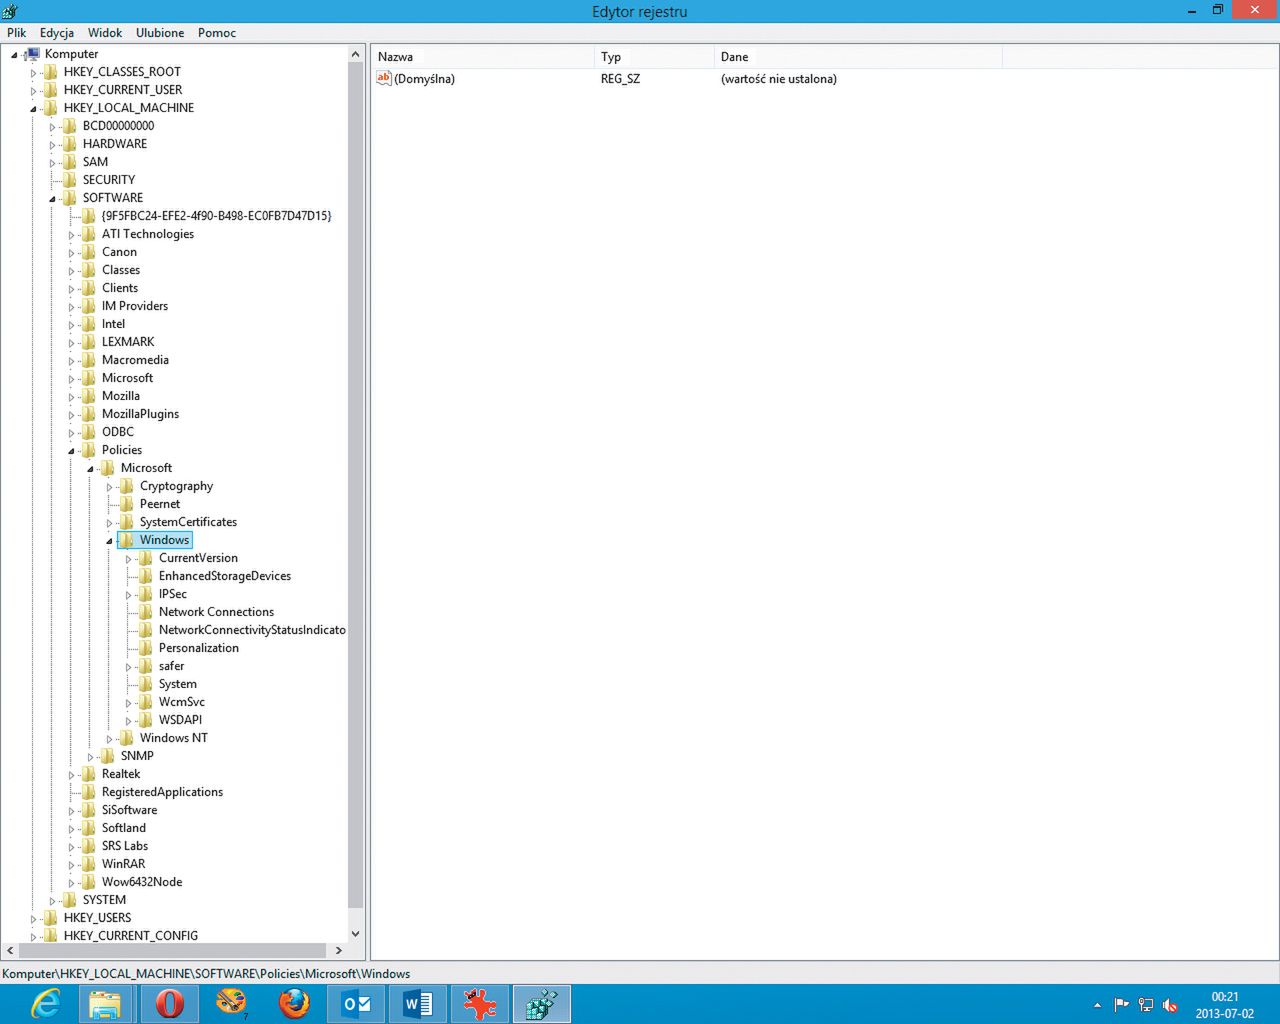Viewport: 1280px width, 1024px height.
Task: Select the Wow6432Node key
Action: [142, 882]
